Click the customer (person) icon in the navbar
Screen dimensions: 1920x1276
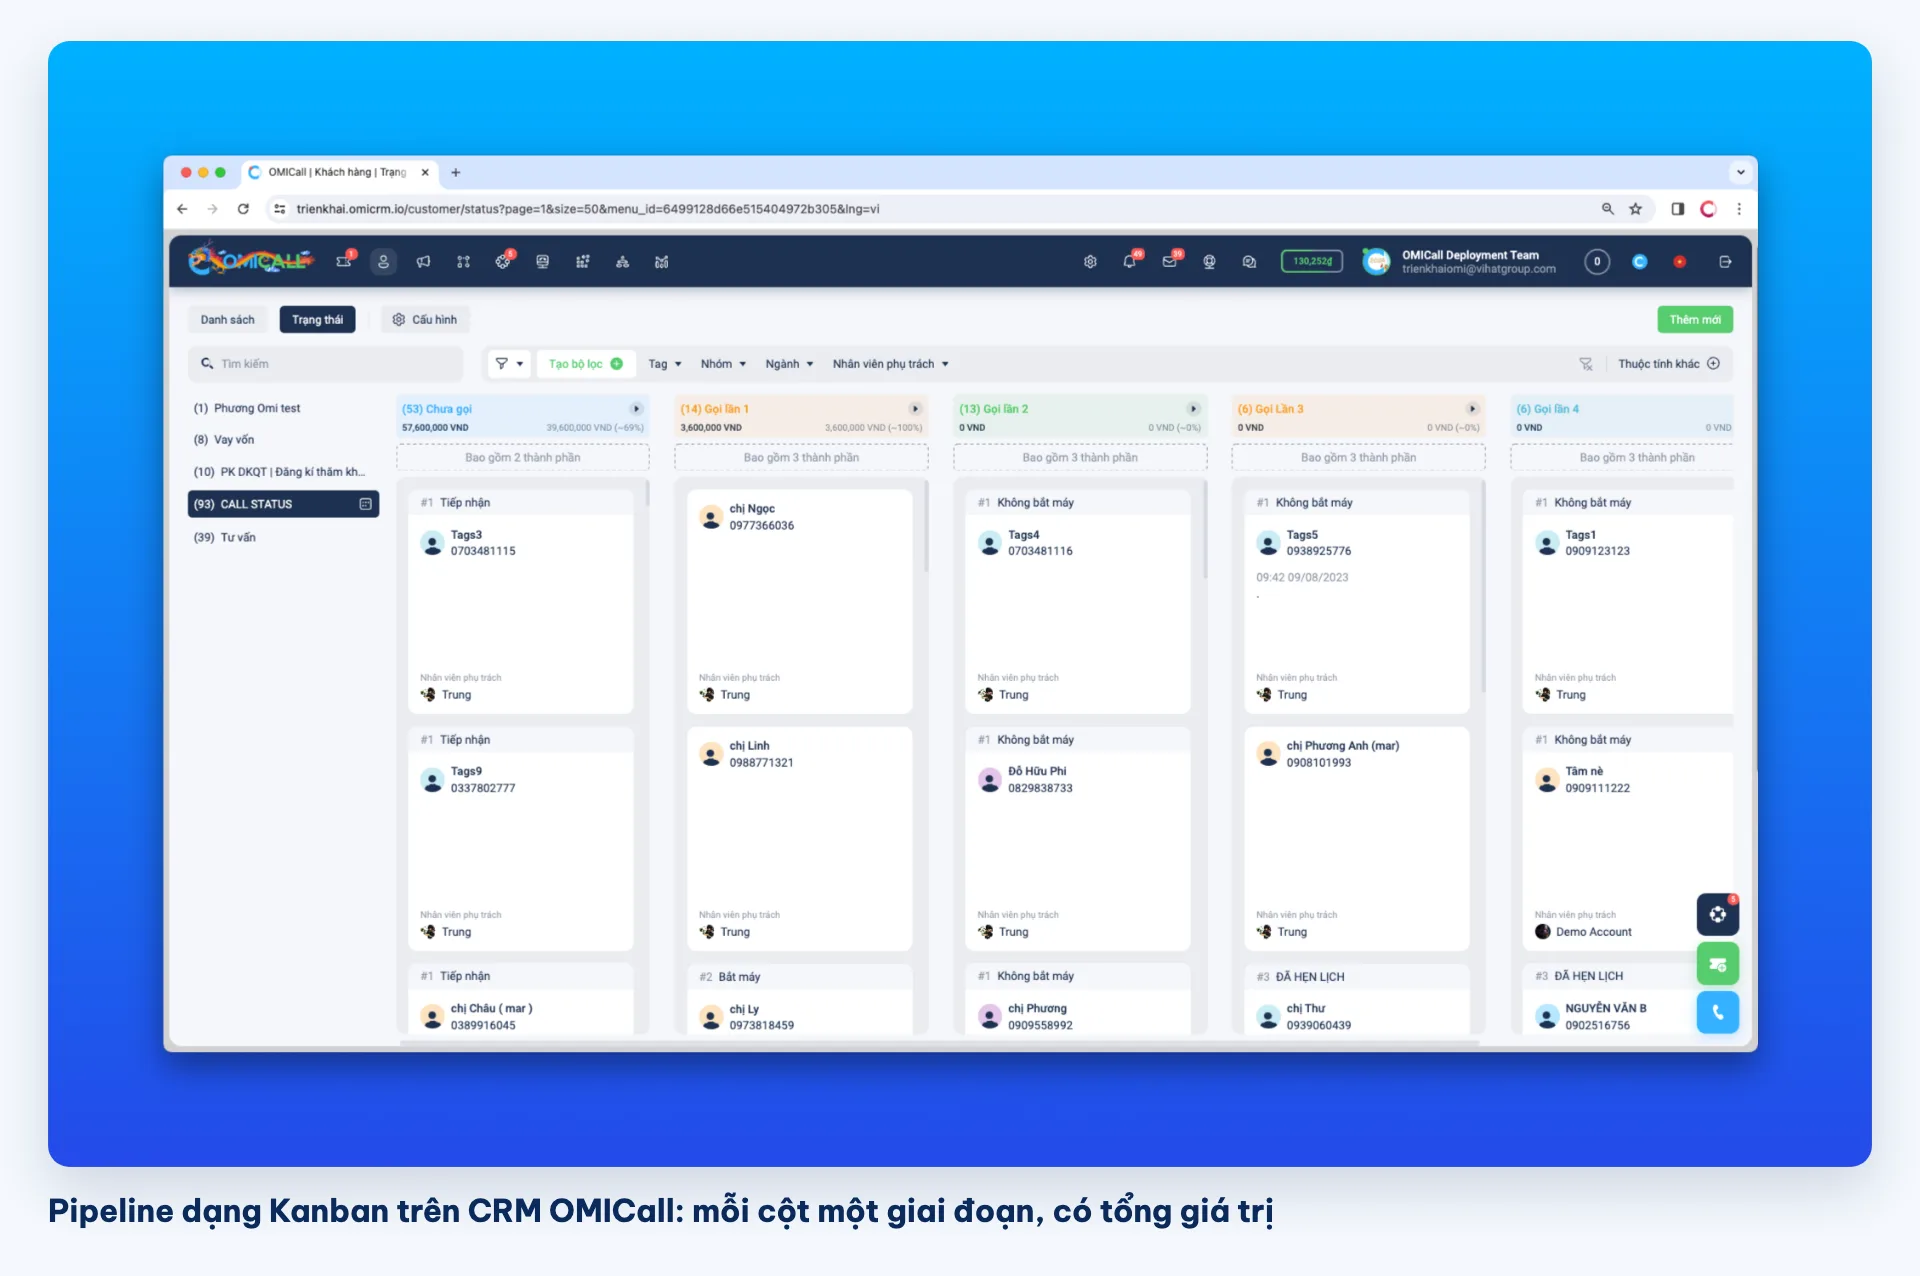383,262
